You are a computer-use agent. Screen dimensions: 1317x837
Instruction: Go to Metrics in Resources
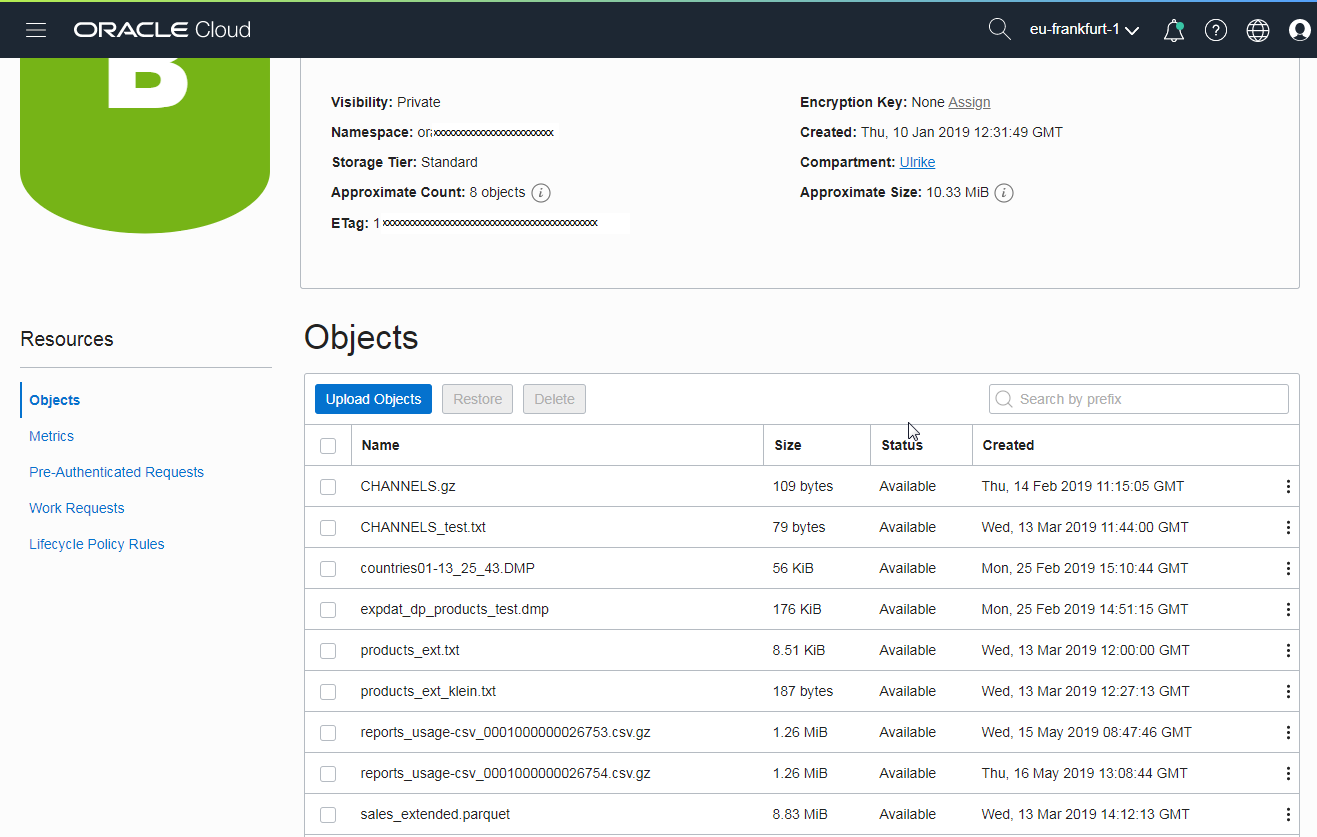click(x=52, y=436)
